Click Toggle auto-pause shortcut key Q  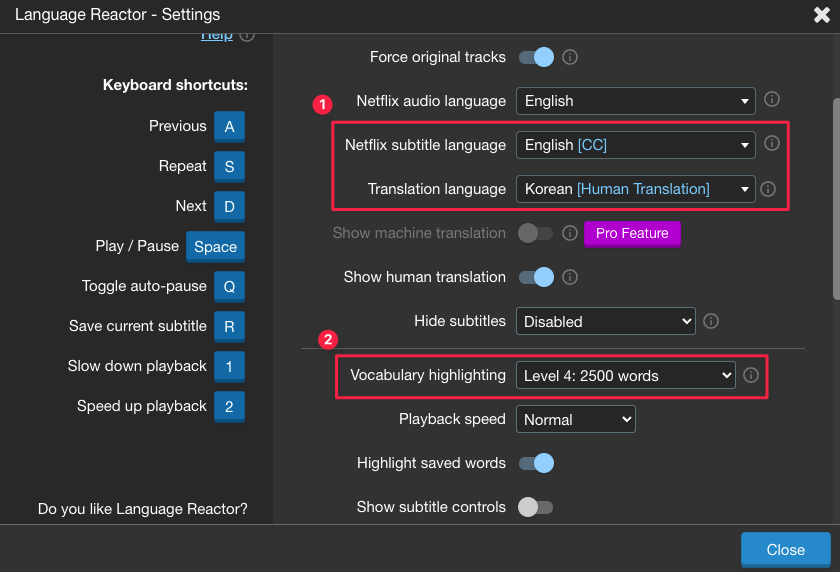(229, 287)
